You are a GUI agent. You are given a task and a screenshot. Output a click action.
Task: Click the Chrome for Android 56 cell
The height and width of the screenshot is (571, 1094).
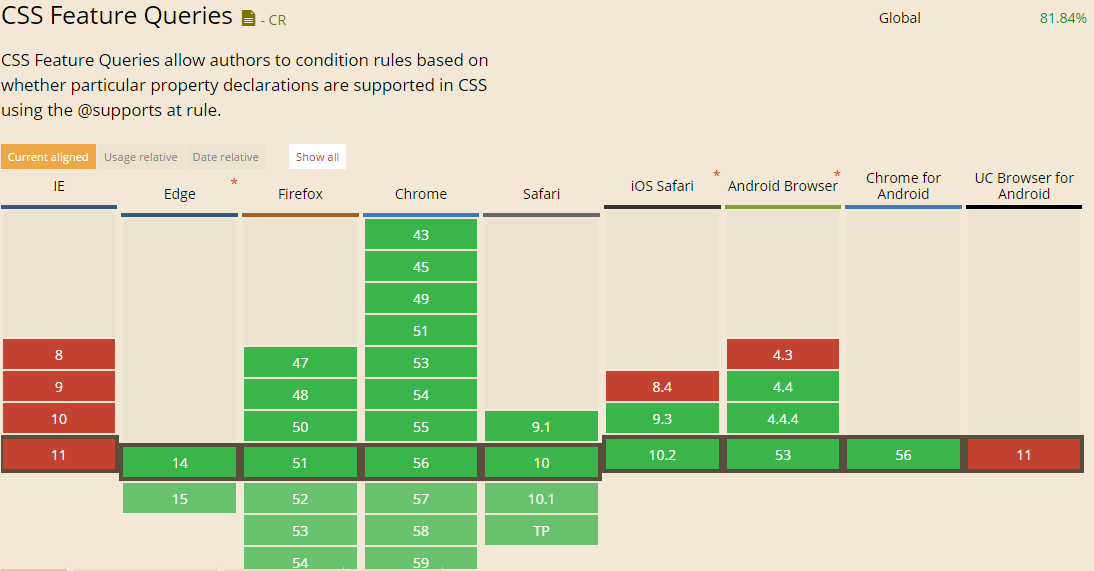[x=904, y=455]
